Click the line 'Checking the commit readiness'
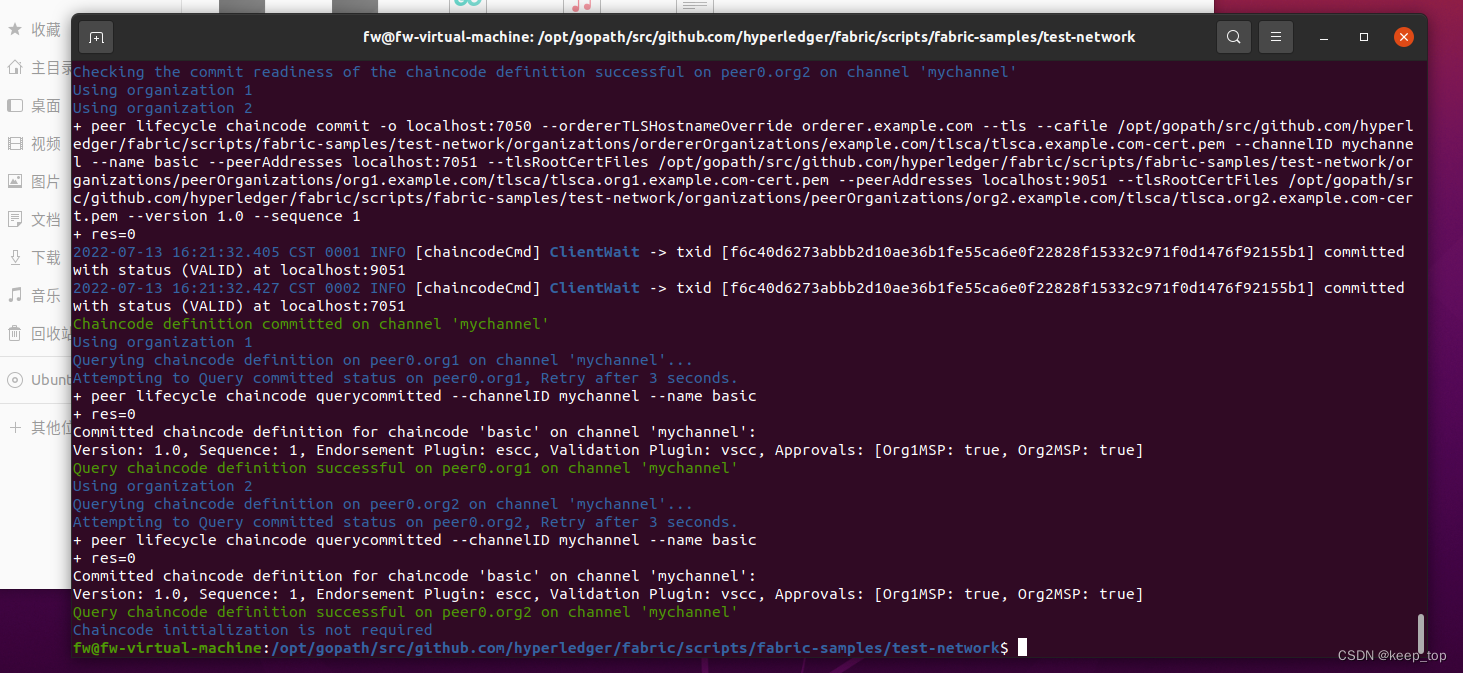Screen dimensions: 1463x673 pos(545,72)
